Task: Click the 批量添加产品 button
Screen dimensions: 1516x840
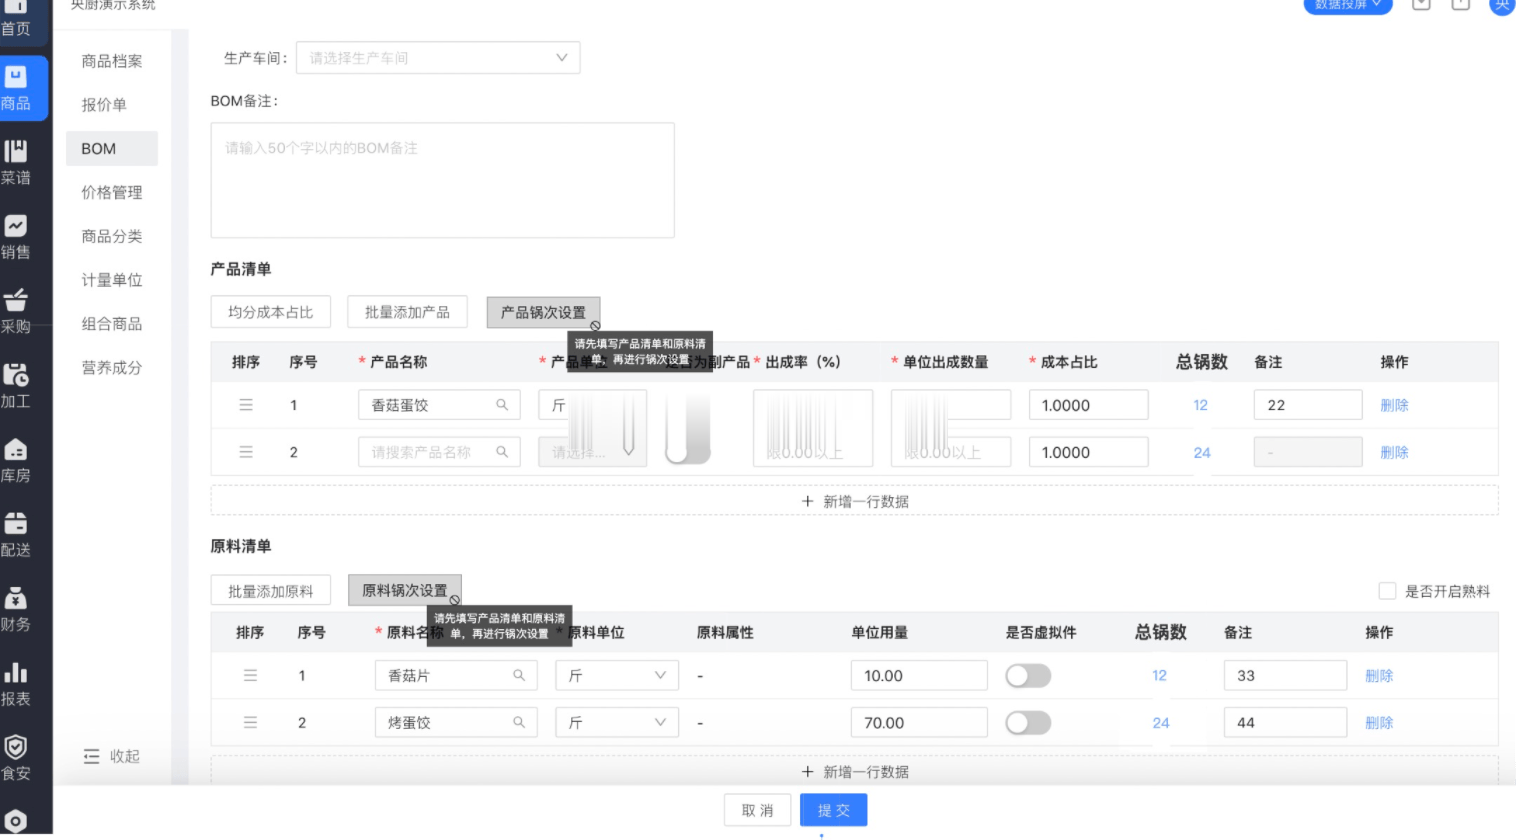Action: point(407,312)
